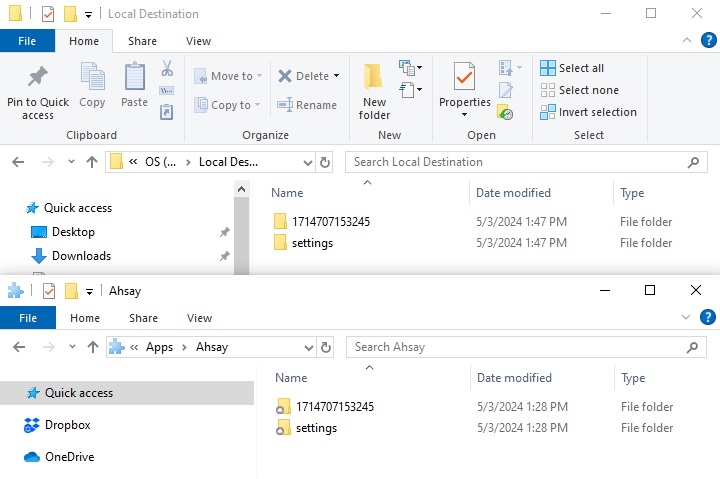Click the Paste shortcut icon
The image size is (720, 479).
click(x=166, y=112)
